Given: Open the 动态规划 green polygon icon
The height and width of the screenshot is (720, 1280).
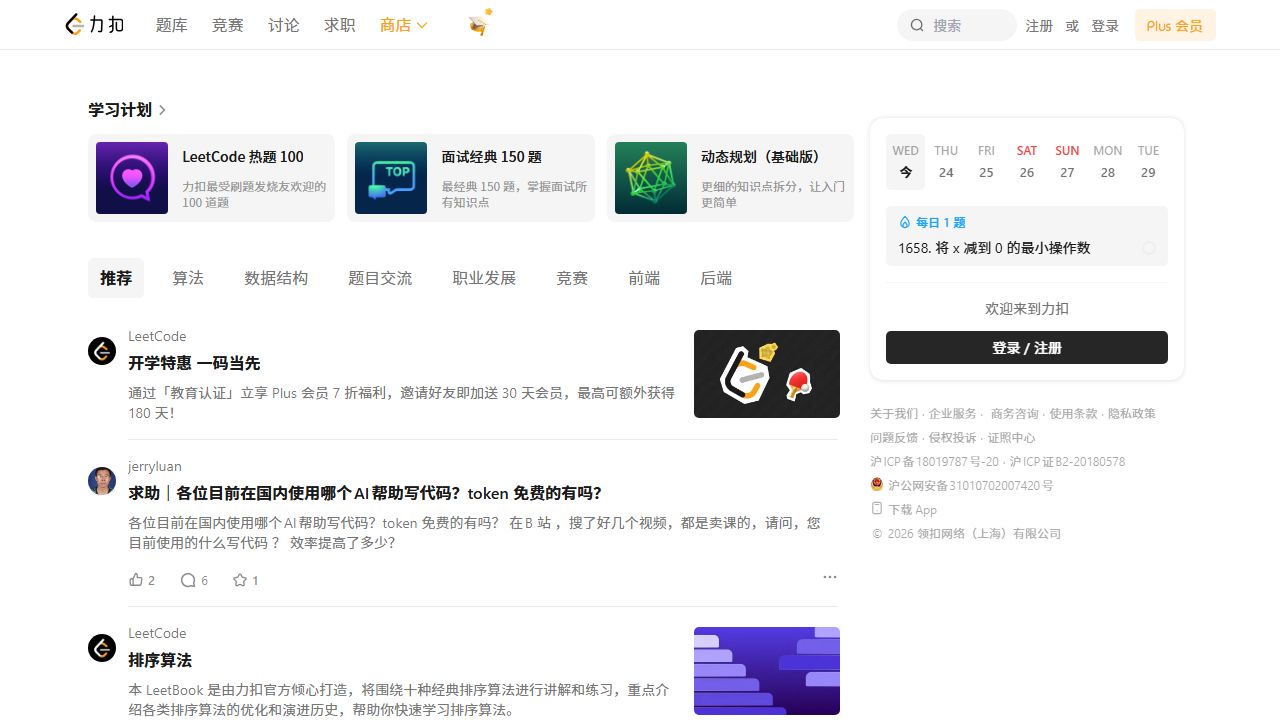Looking at the screenshot, I should 651,178.
